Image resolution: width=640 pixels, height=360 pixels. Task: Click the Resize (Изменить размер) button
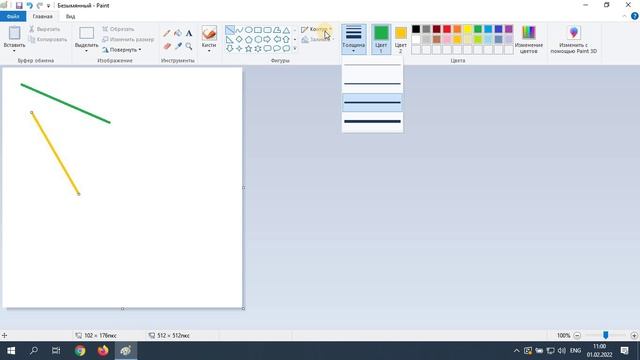pyautogui.click(x=128, y=40)
